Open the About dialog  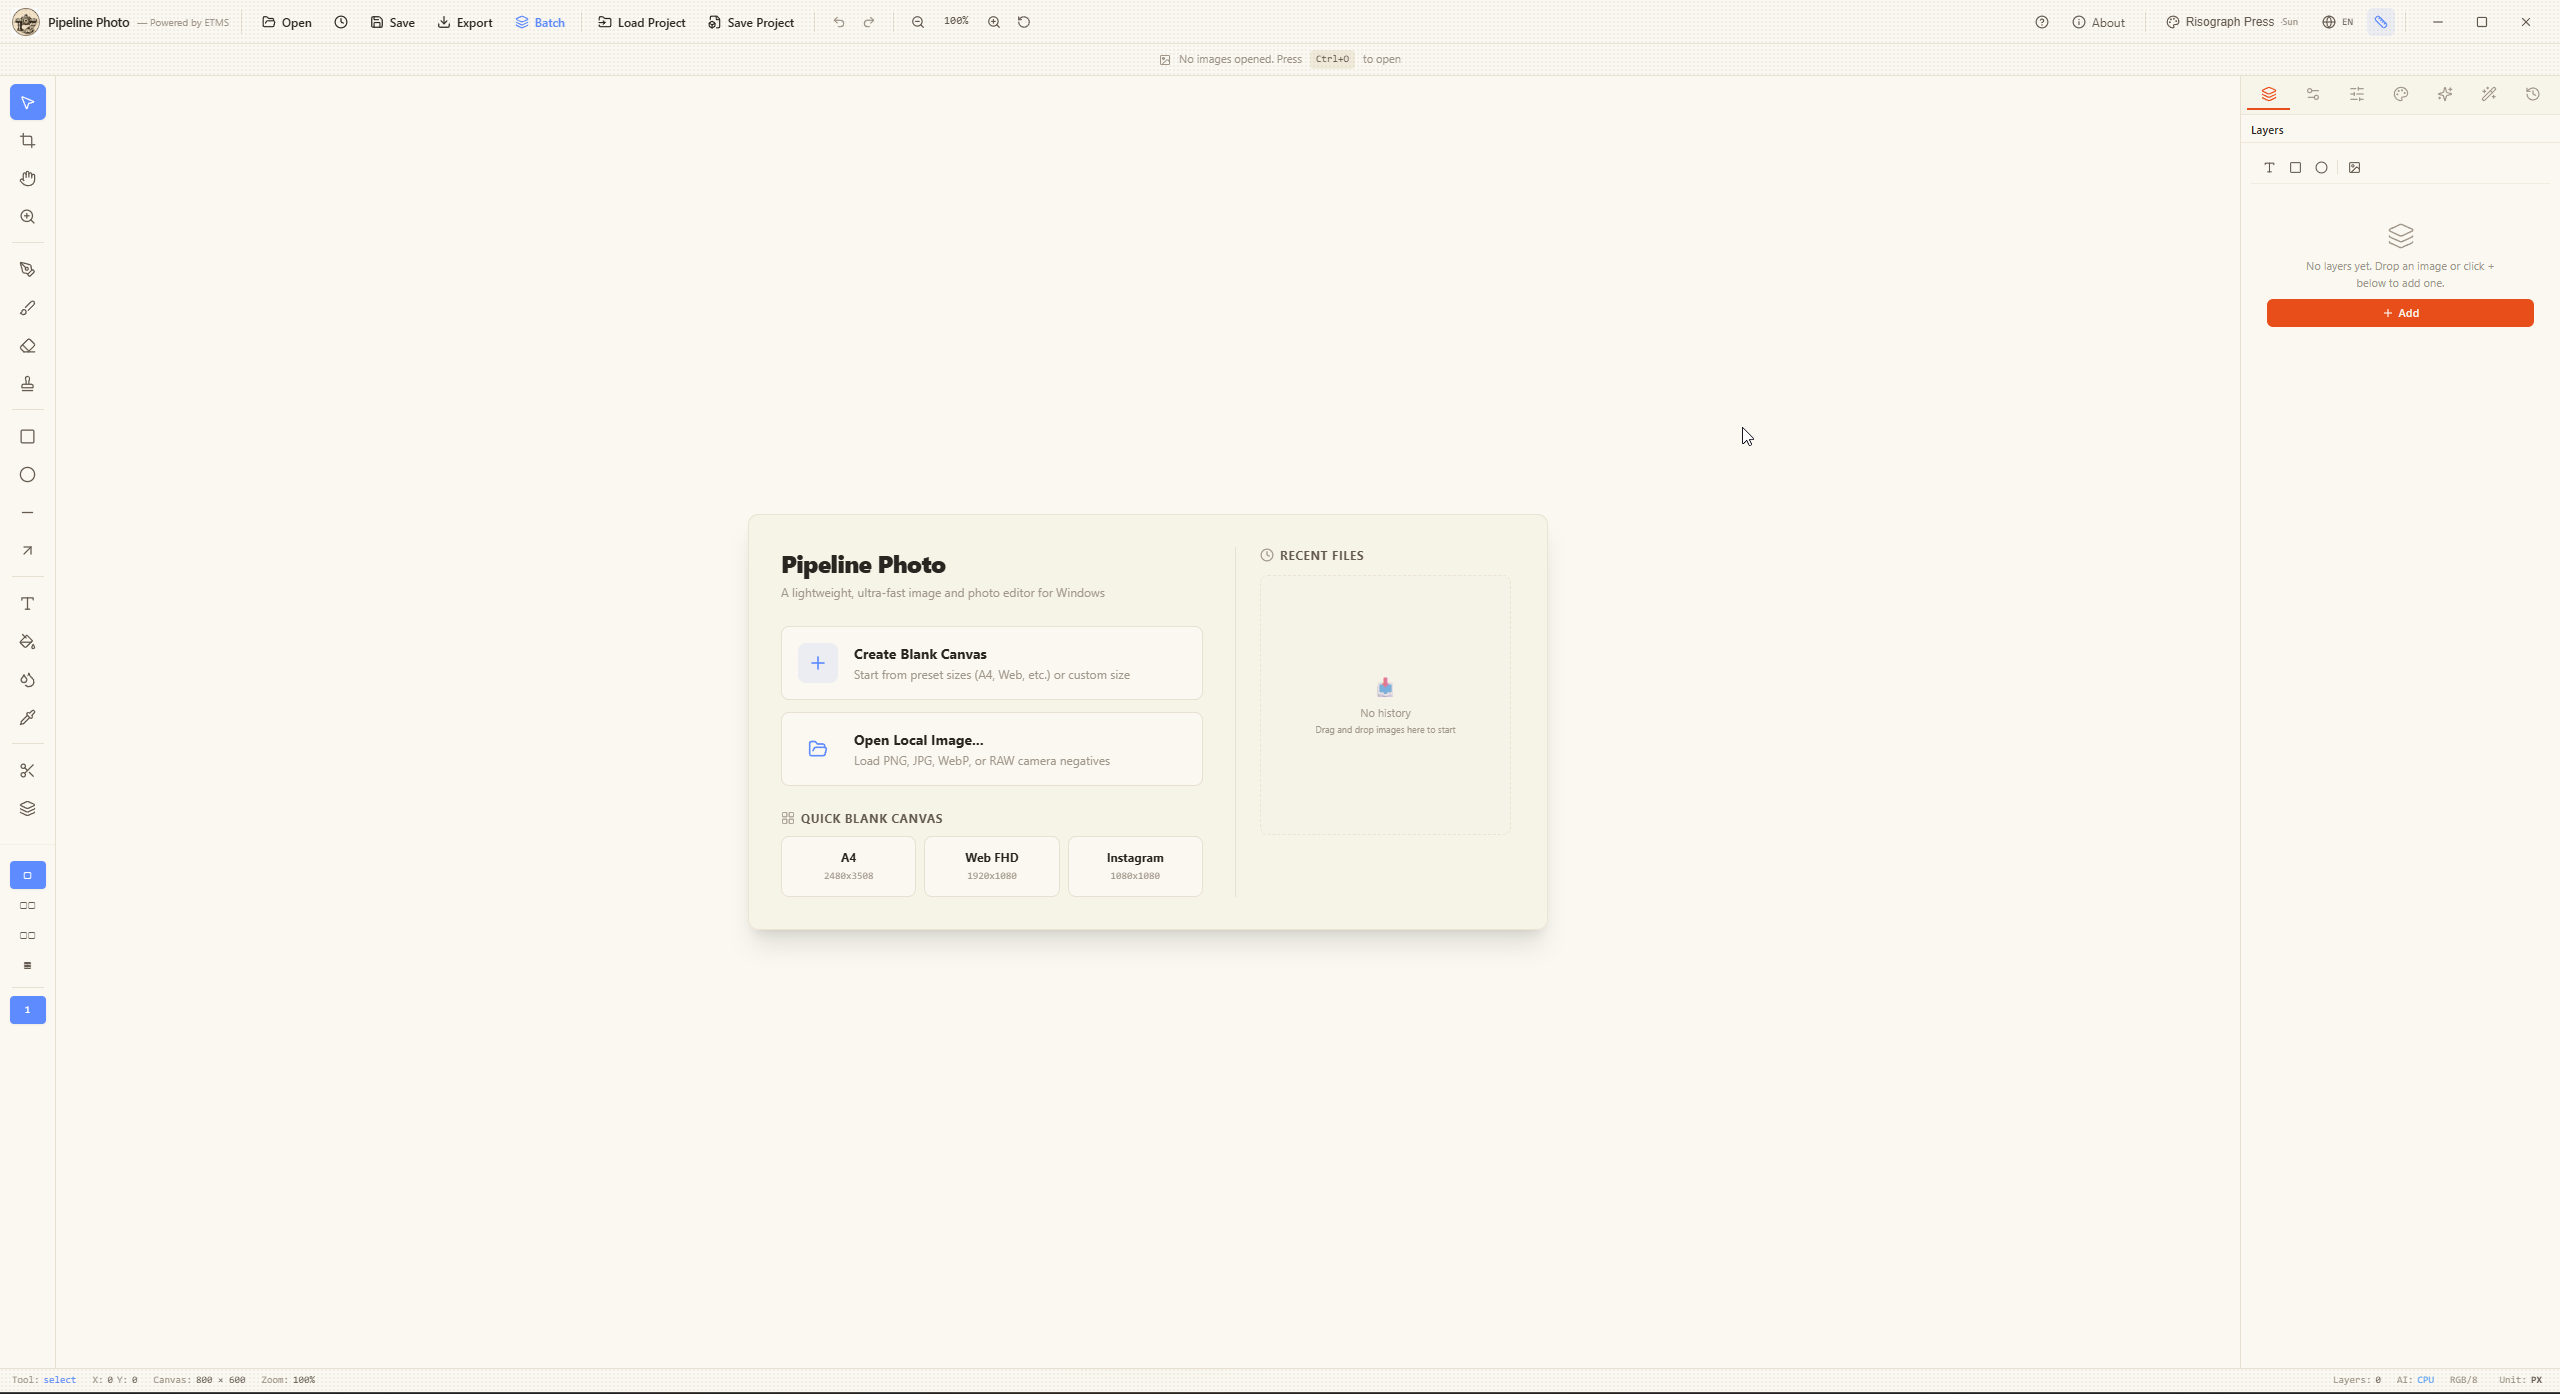tap(2099, 22)
